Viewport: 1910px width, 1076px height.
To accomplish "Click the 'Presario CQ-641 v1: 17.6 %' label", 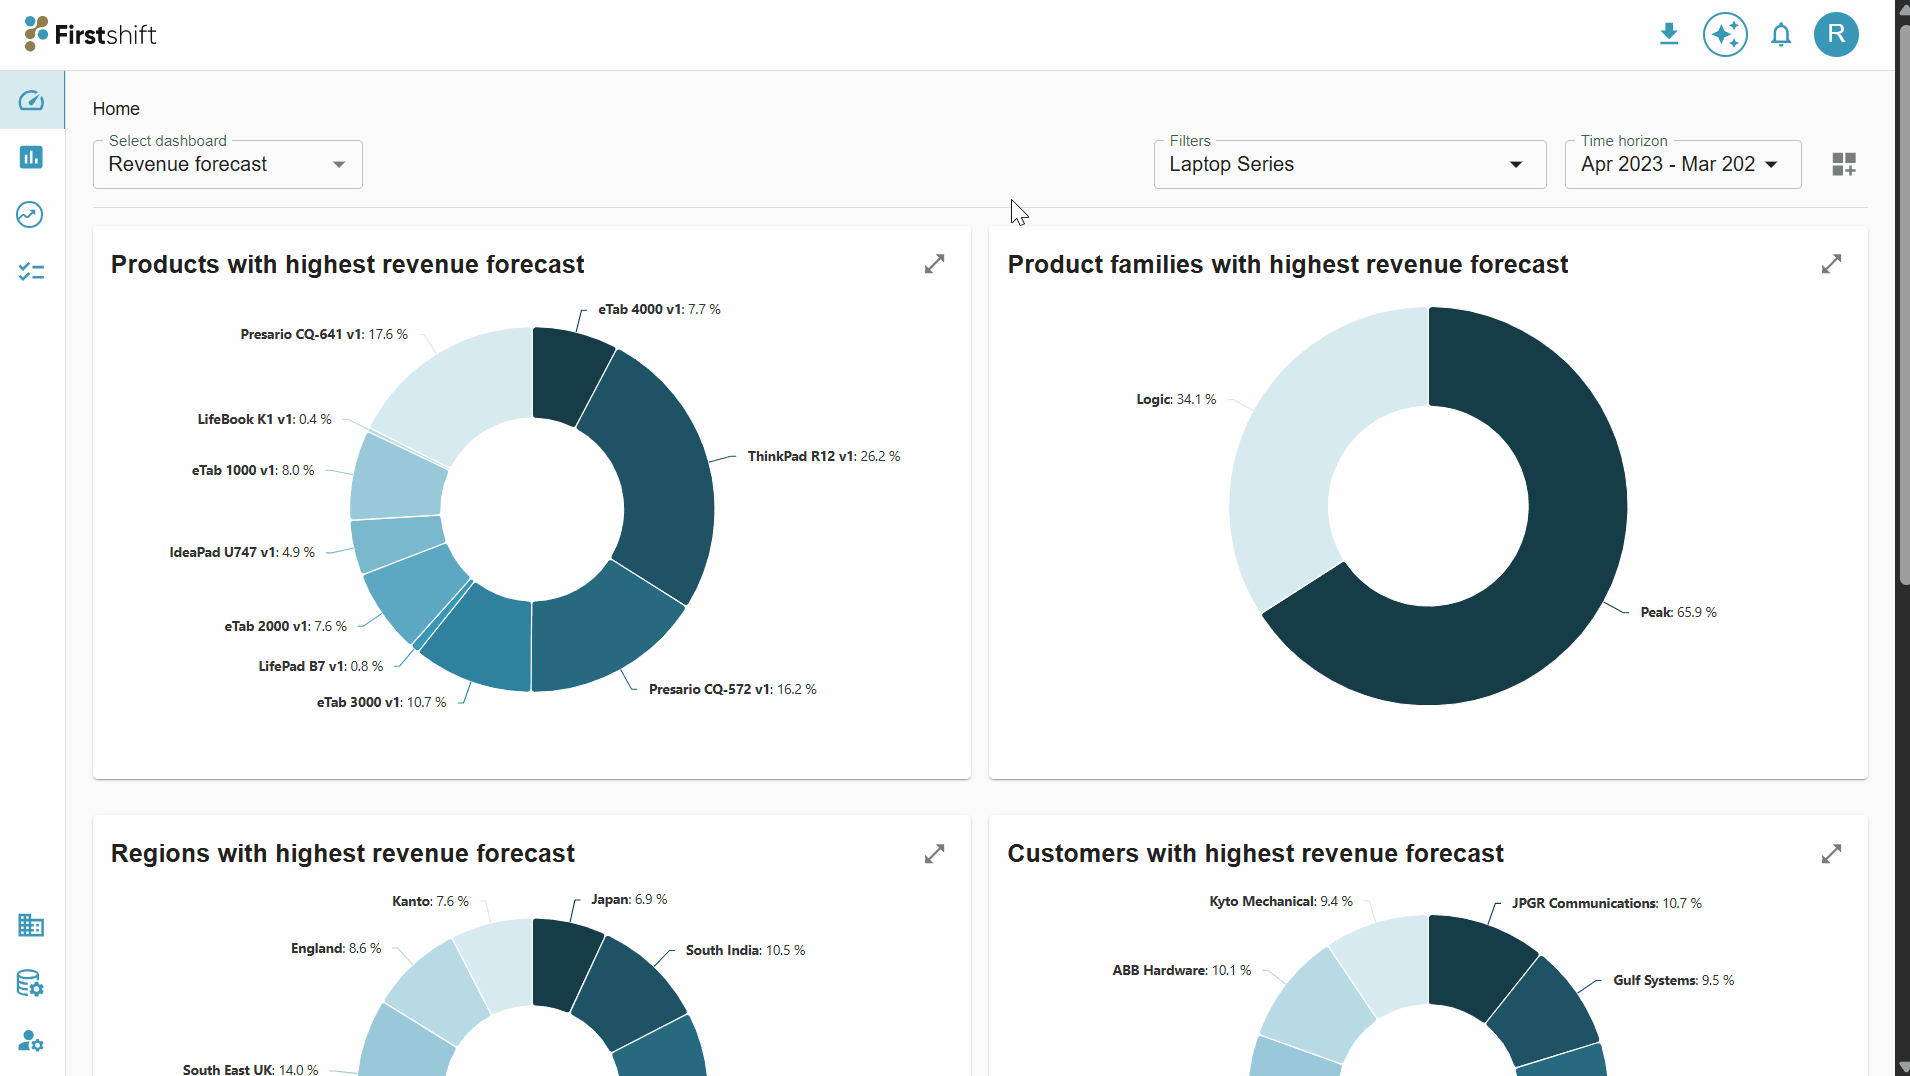I will click(324, 334).
